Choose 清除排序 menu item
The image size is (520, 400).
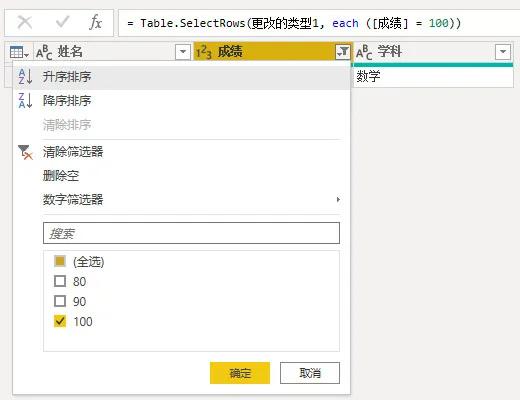[x=181, y=125]
